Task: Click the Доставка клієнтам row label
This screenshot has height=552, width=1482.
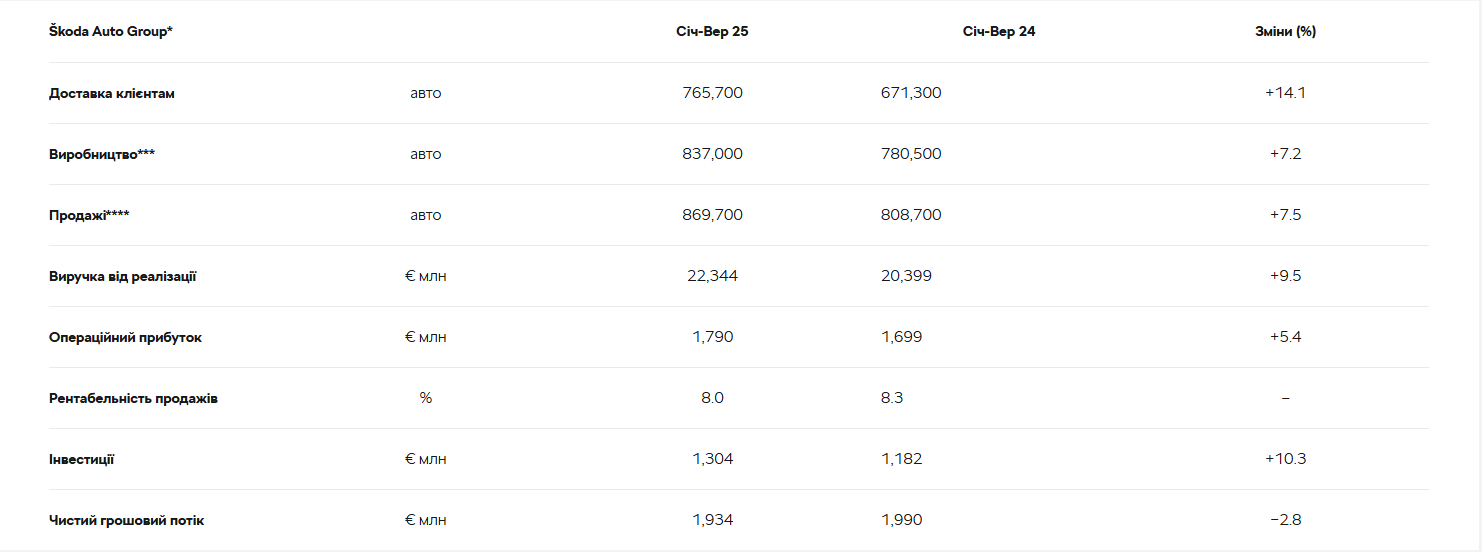Action: [x=112, y=93]
